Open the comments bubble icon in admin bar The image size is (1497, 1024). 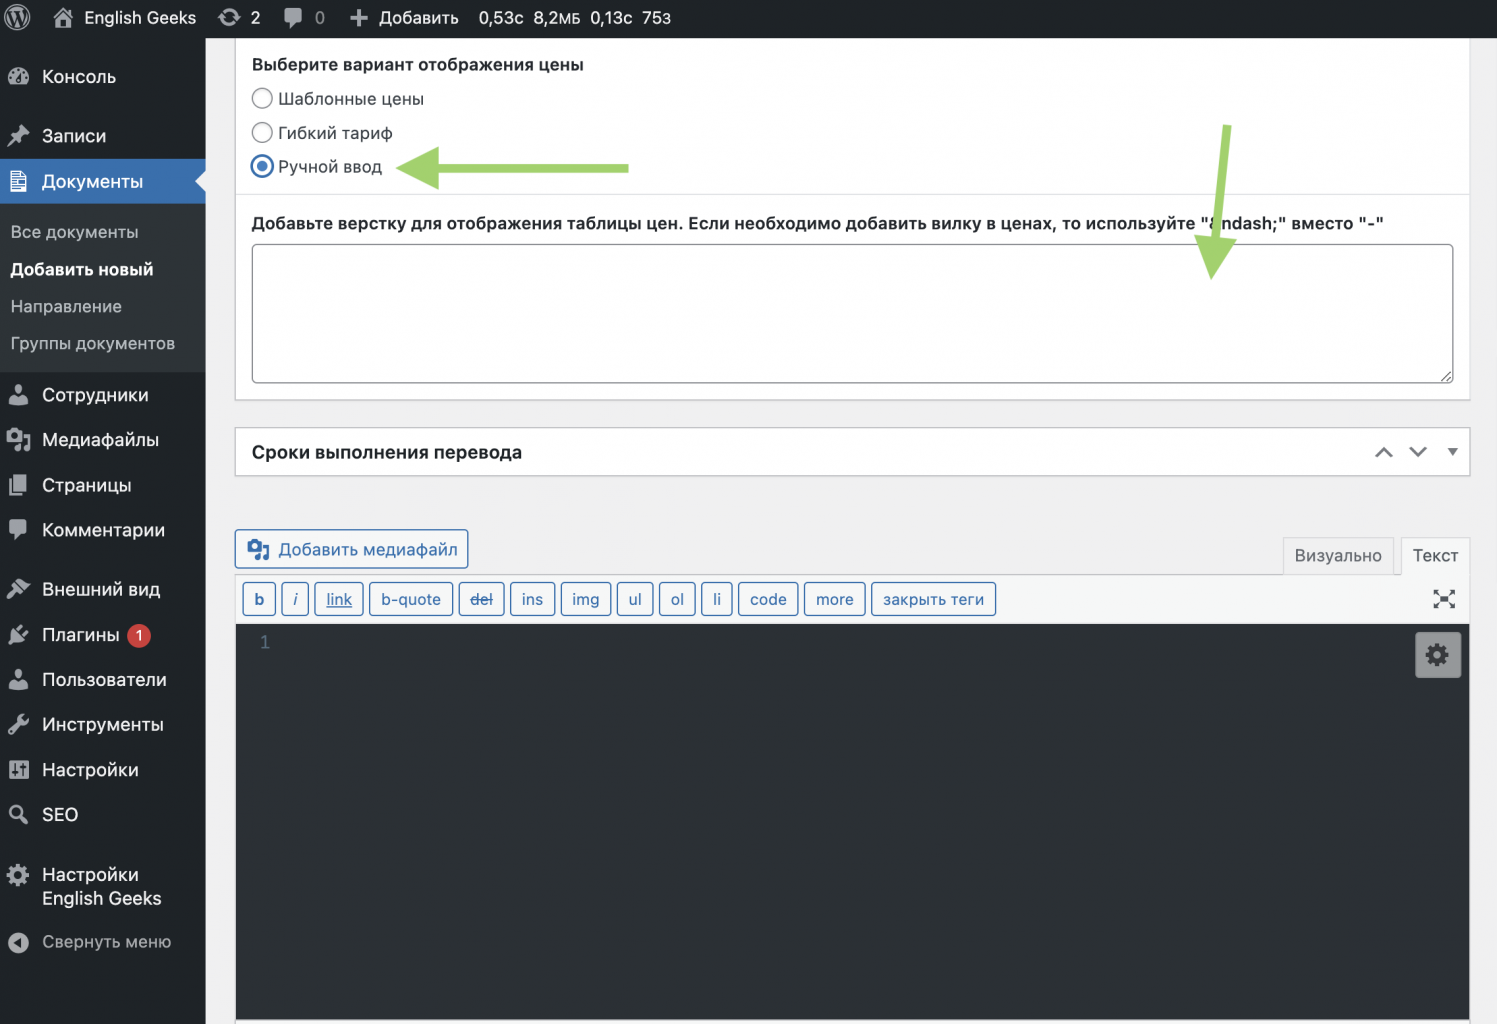click(293, 18)
